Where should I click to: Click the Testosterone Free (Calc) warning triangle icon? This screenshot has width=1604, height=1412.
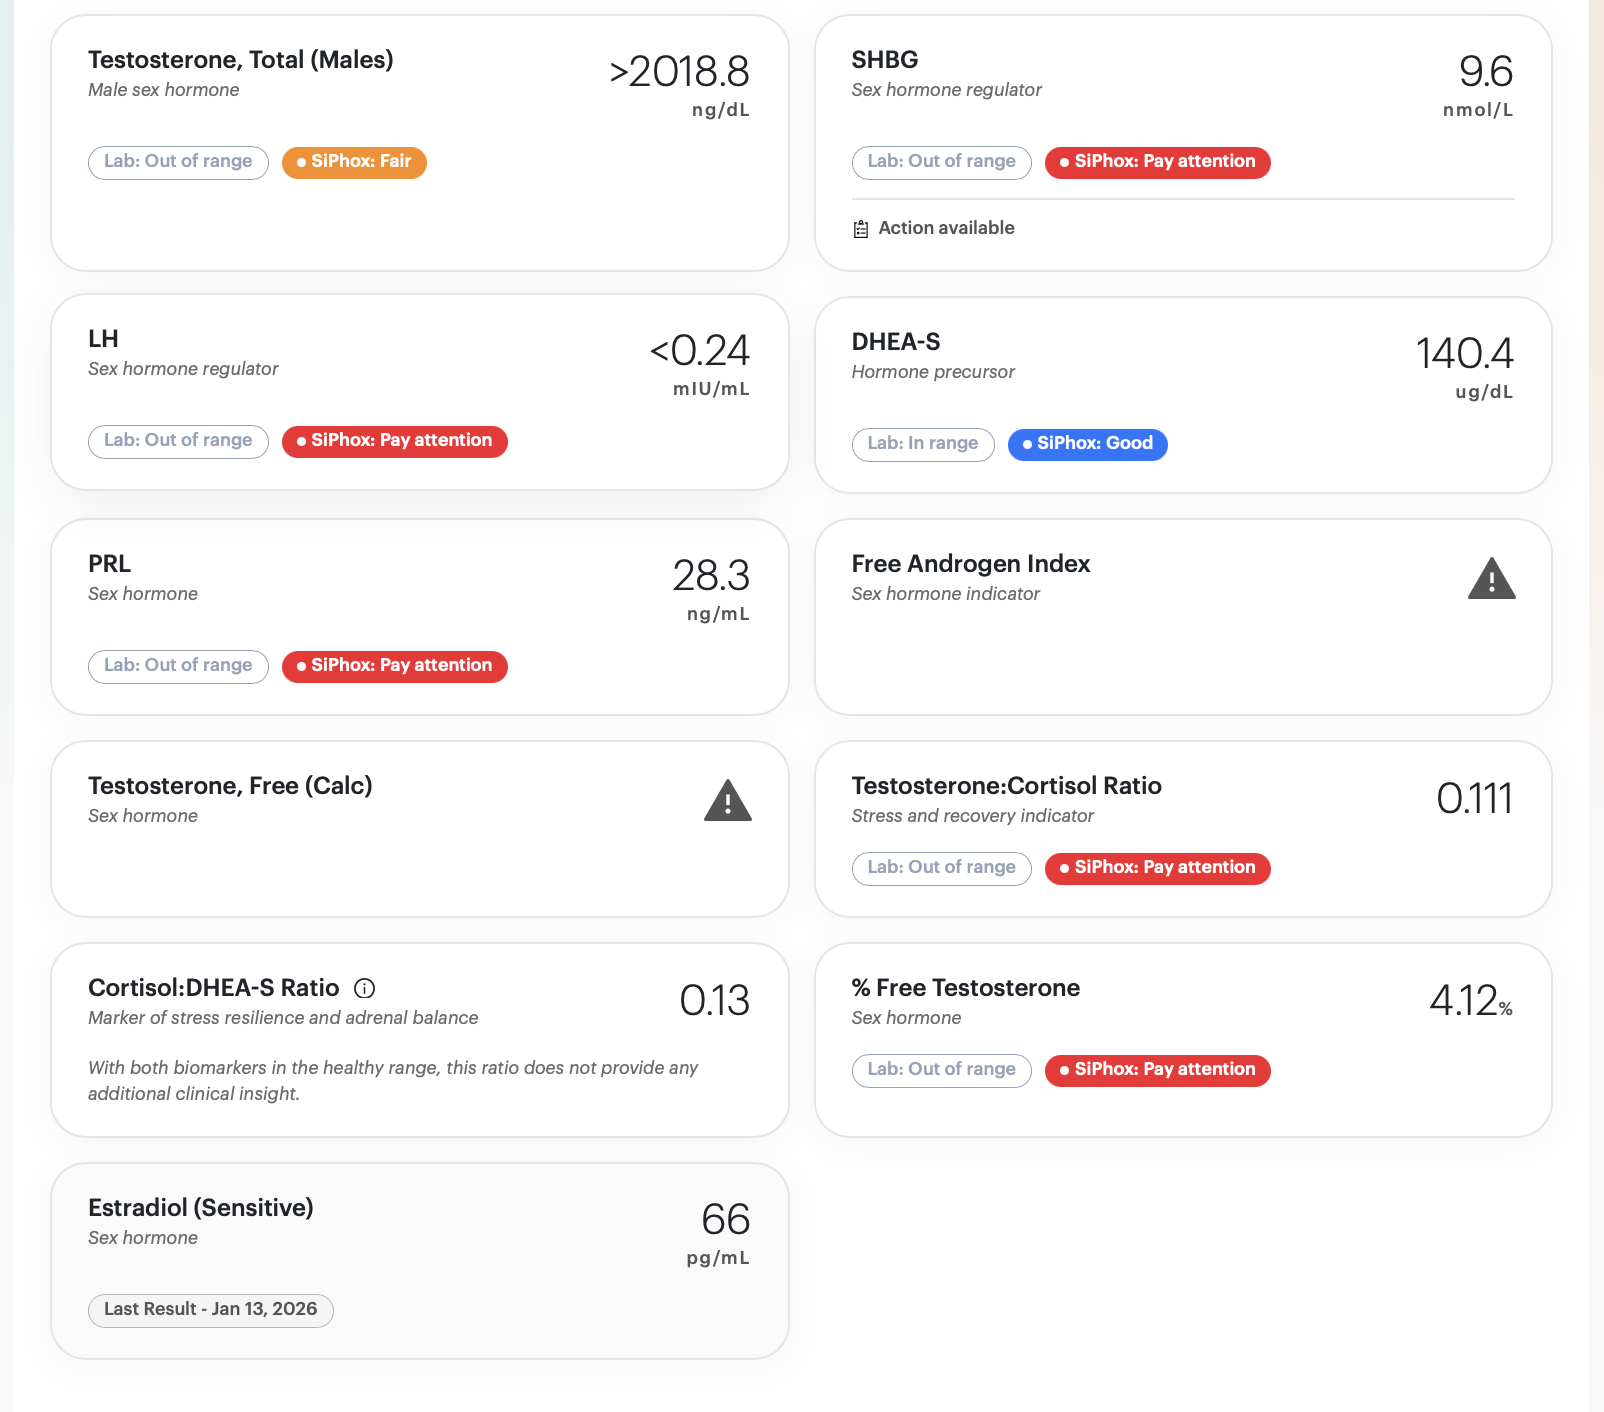pos(727,801)
